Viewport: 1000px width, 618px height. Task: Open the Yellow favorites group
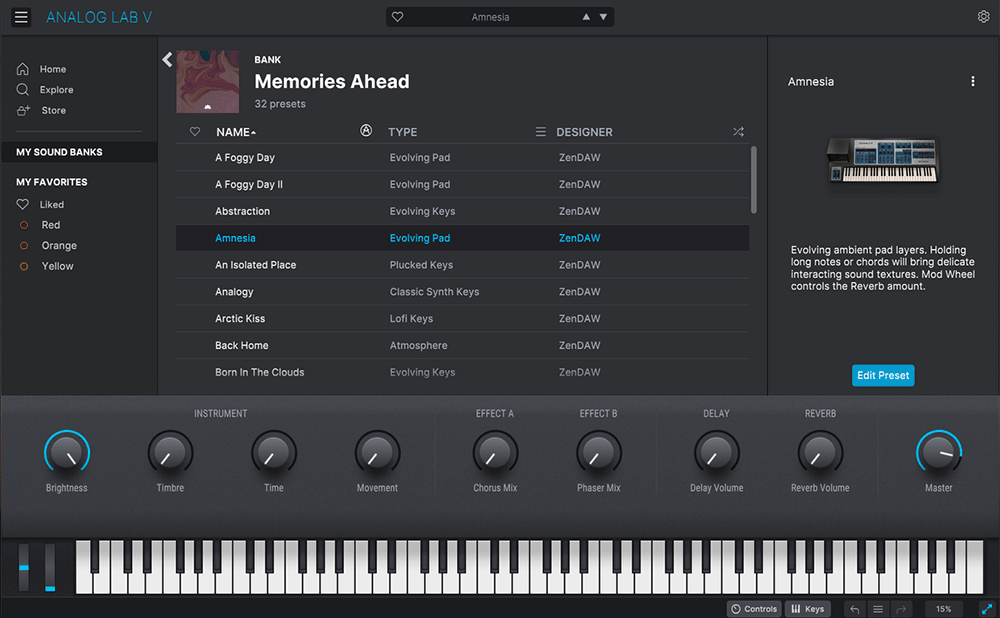click(x=47, y=266)
